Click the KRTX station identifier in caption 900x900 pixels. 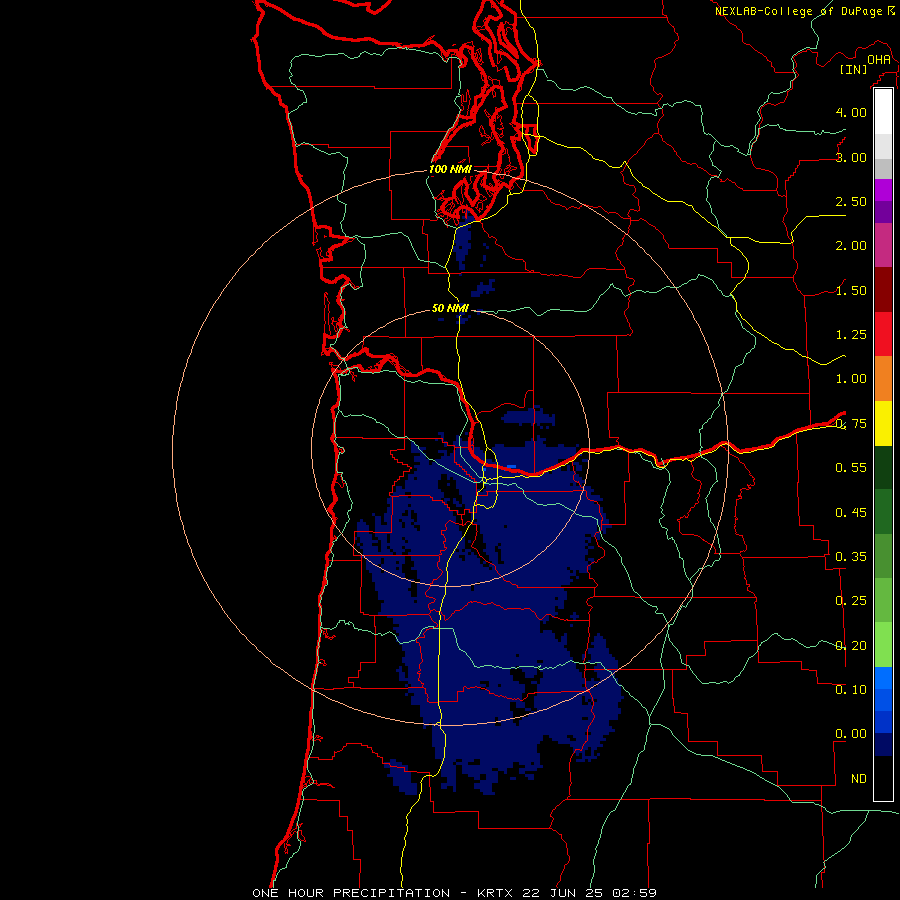494,893
